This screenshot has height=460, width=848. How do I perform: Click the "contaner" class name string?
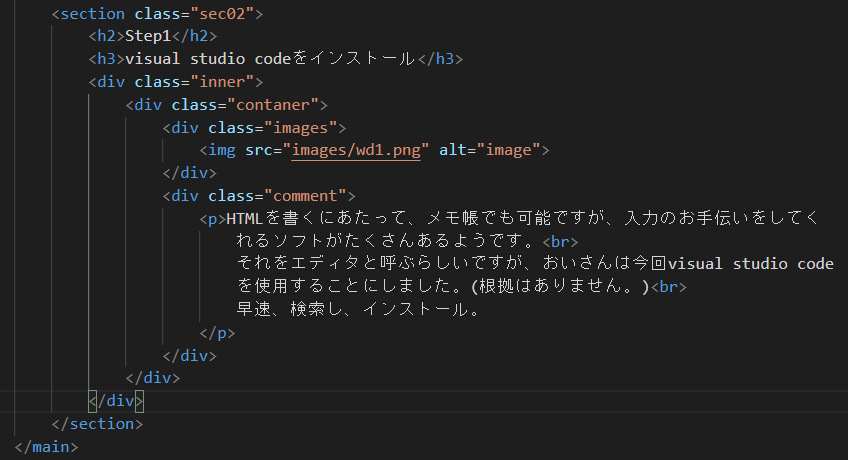(273, 104)
